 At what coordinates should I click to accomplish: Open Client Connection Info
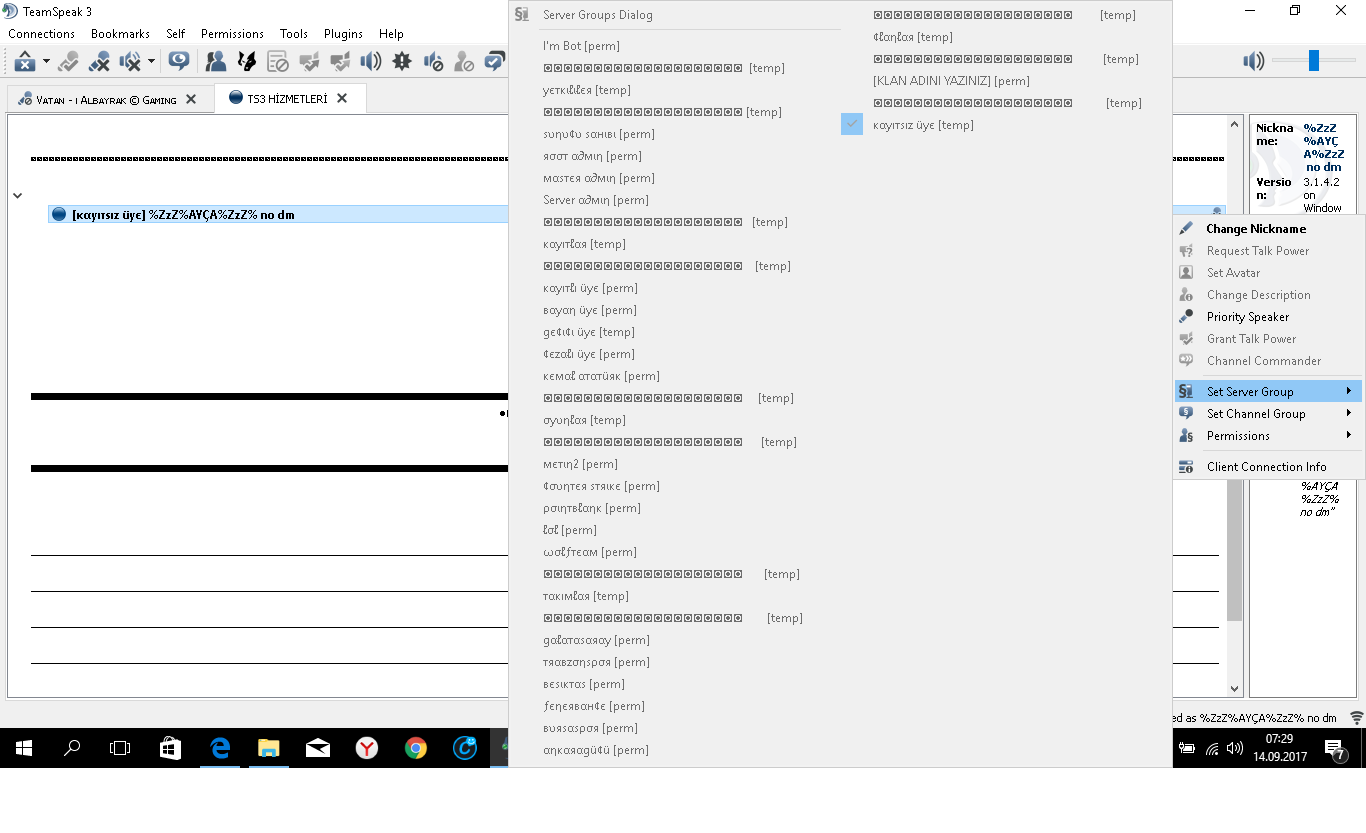1266,467
